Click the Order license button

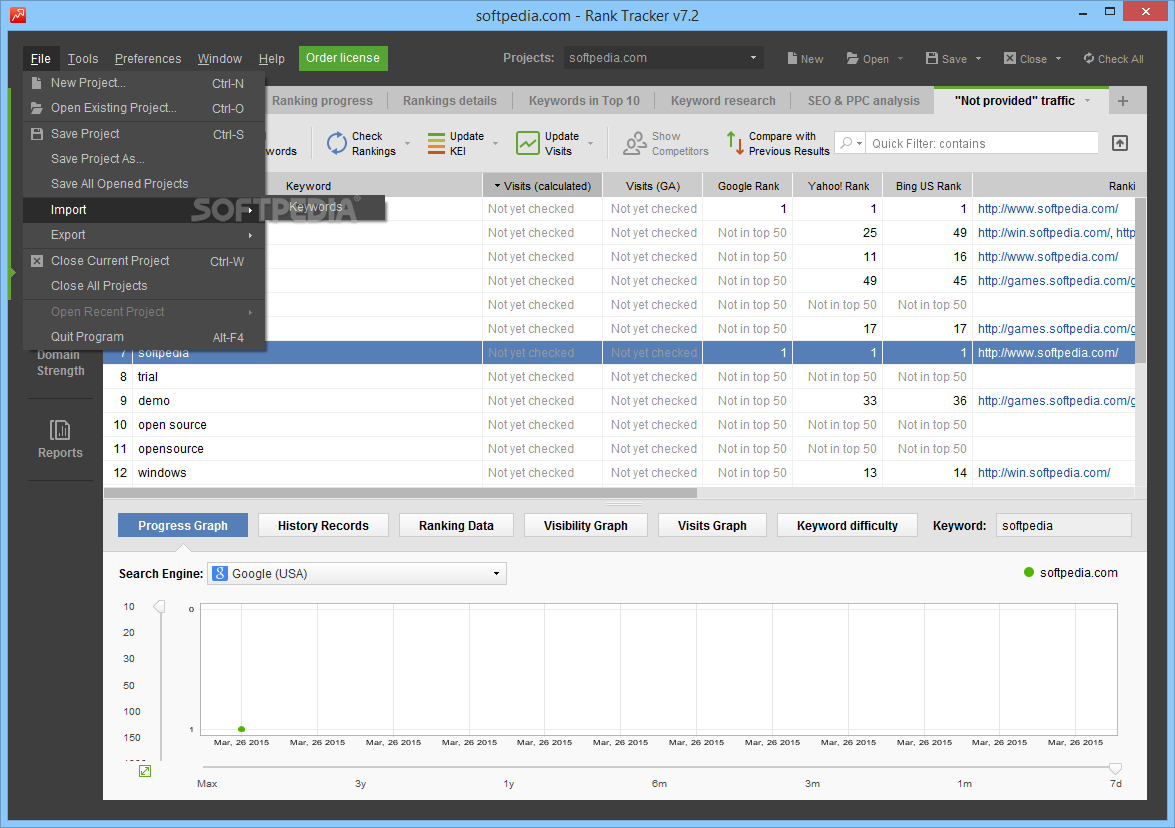pyautogui.click(x=343, y=58)
